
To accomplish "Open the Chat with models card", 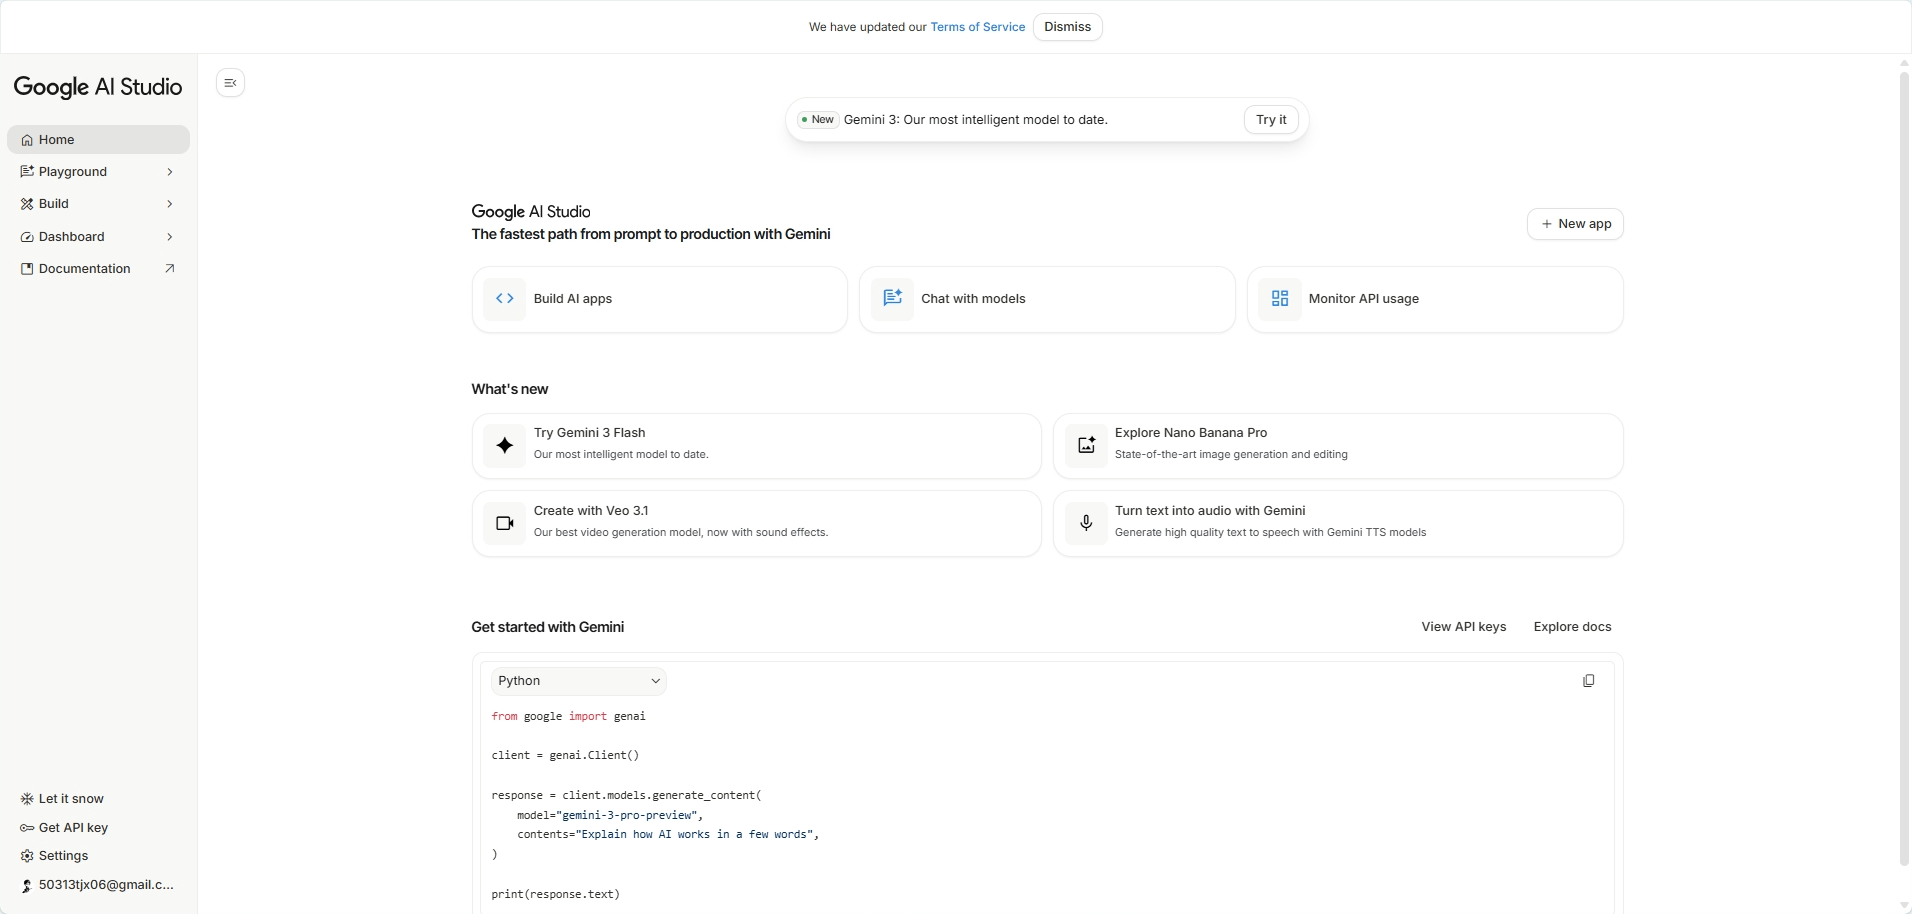I will pos(1047,299).
